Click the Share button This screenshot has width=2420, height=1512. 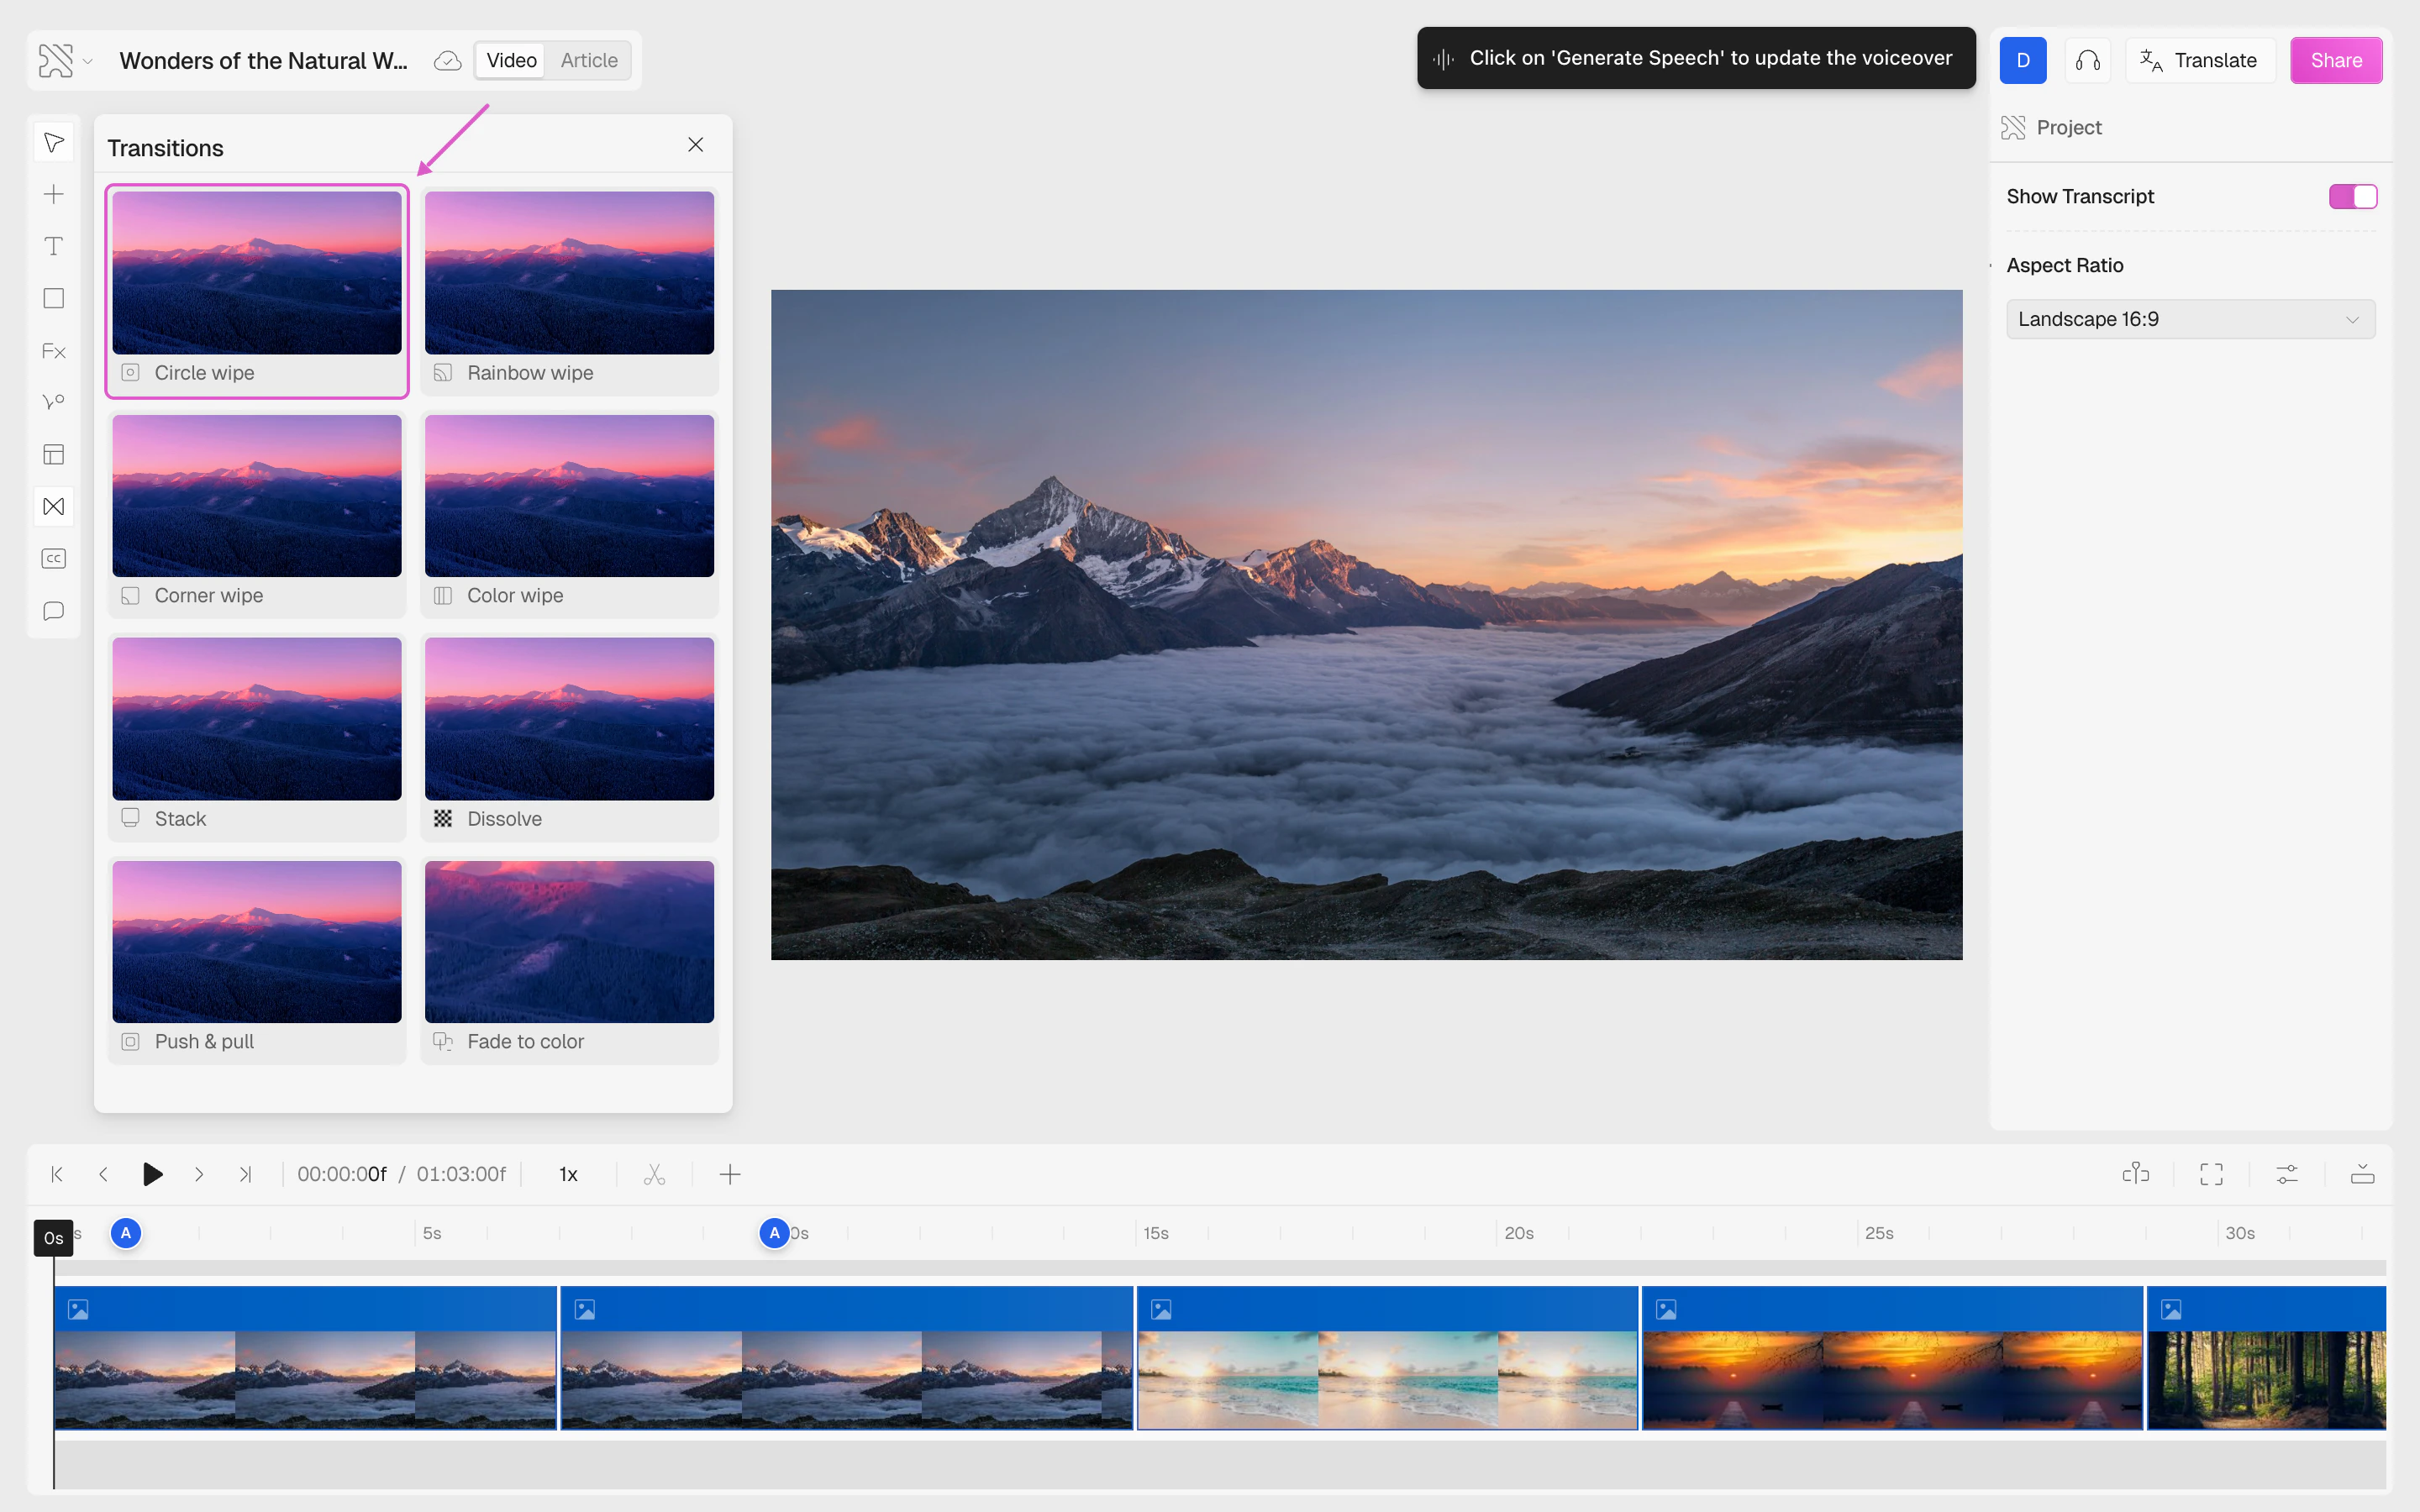click(x=2335, y=60)
